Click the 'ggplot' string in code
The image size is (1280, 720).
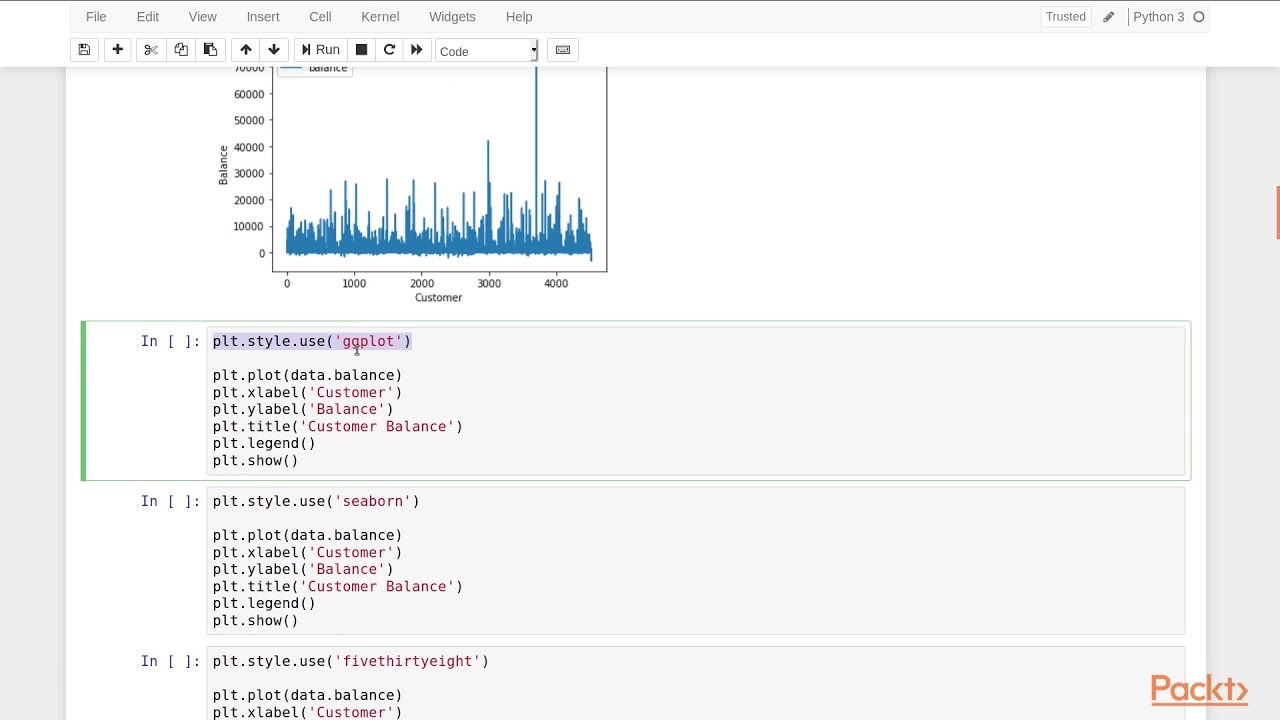[x=368, y=341]
